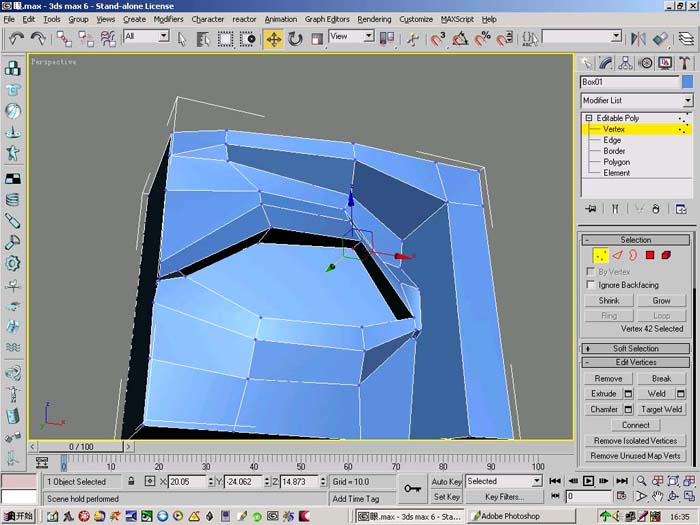Click Pin Stack icon under modifier stack
The width and height of the screenshot is (700, 525).
pyautogui.click(x=591, y=209)
